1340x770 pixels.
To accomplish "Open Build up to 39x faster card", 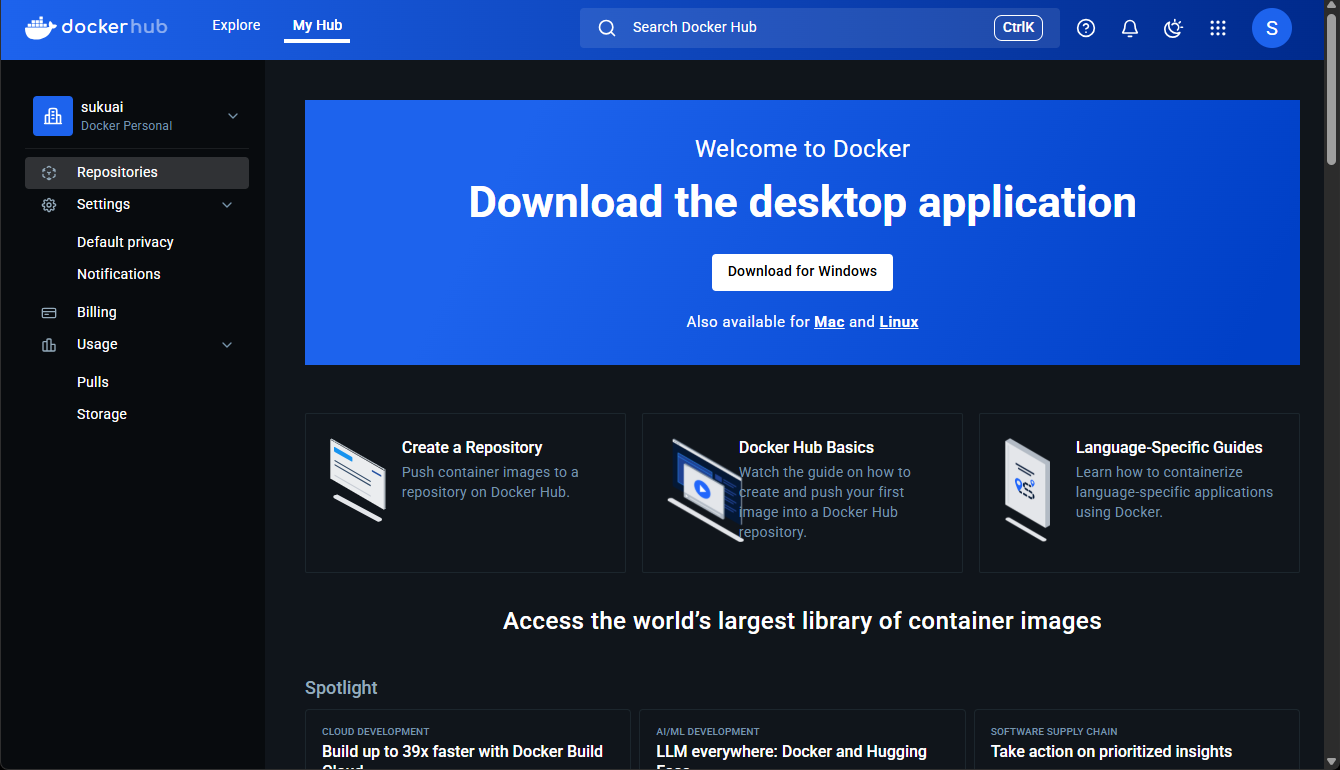I will pyautogui.click(x=468, y=740).
